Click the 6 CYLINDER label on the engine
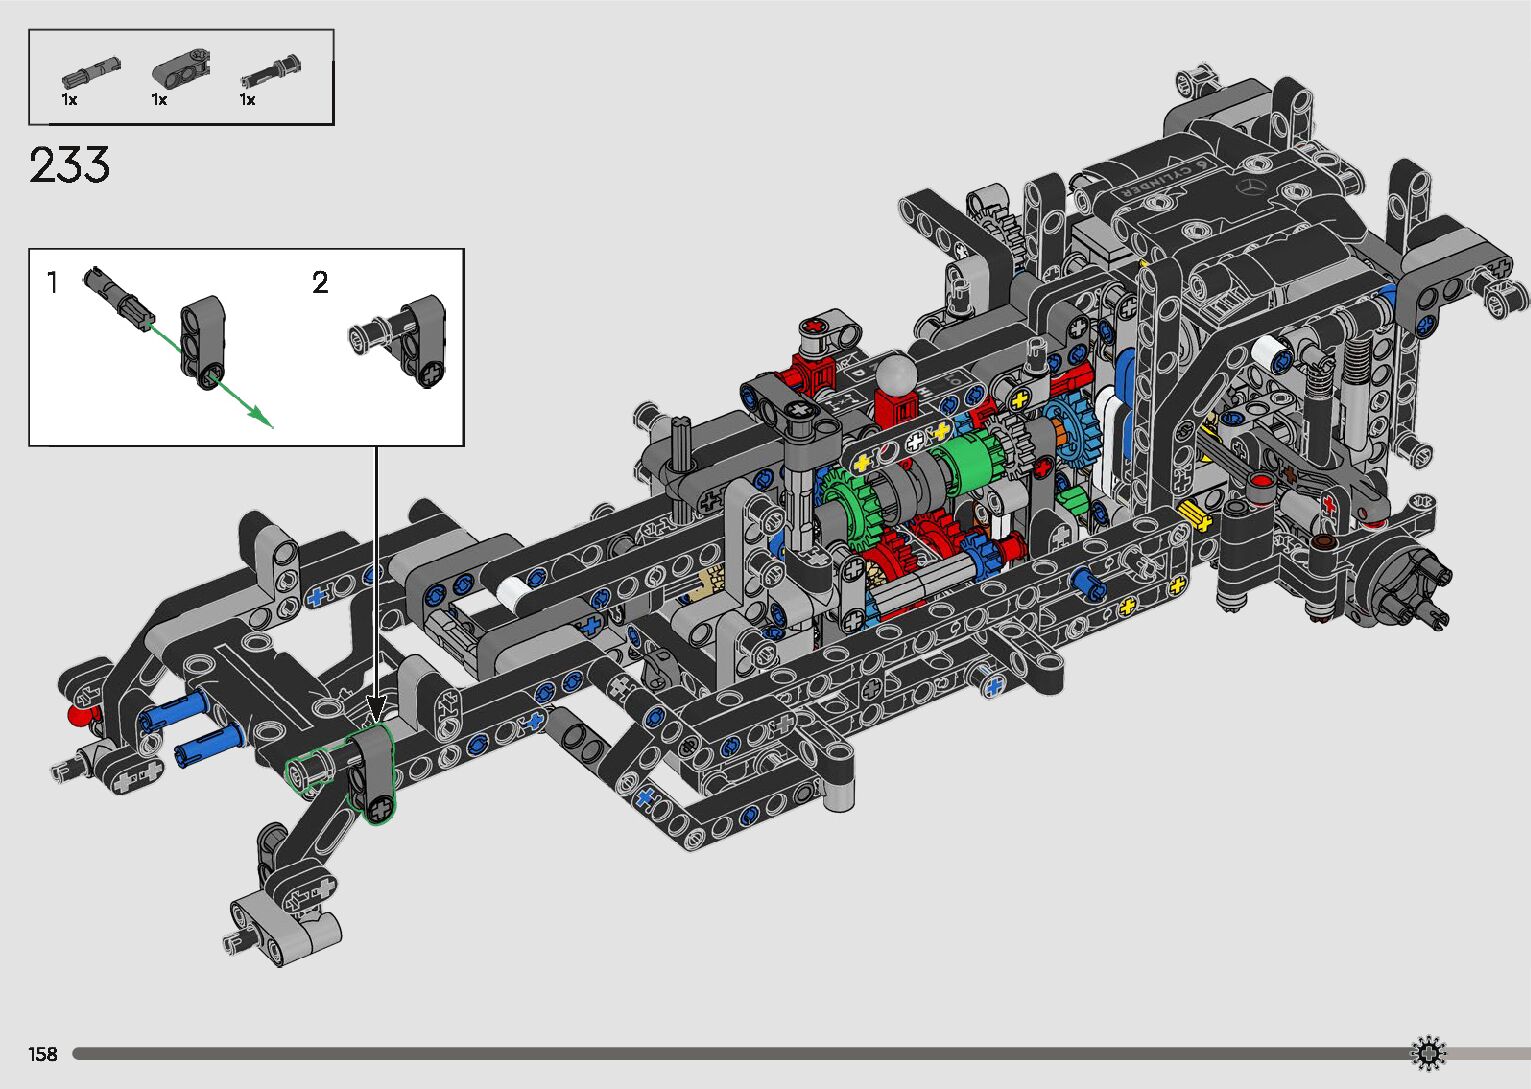The width and height of the screenshot is (1531, 1089). 1162,178
